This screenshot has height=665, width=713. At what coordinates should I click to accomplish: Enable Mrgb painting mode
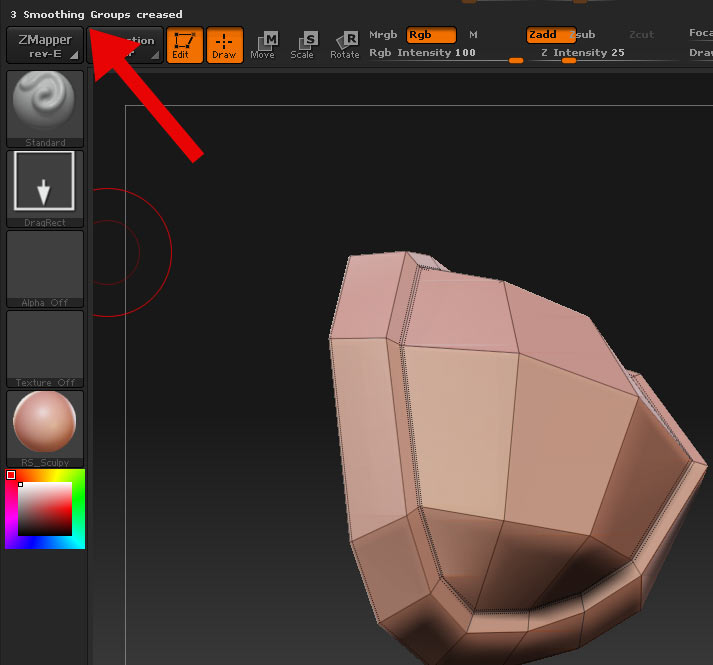383,35
